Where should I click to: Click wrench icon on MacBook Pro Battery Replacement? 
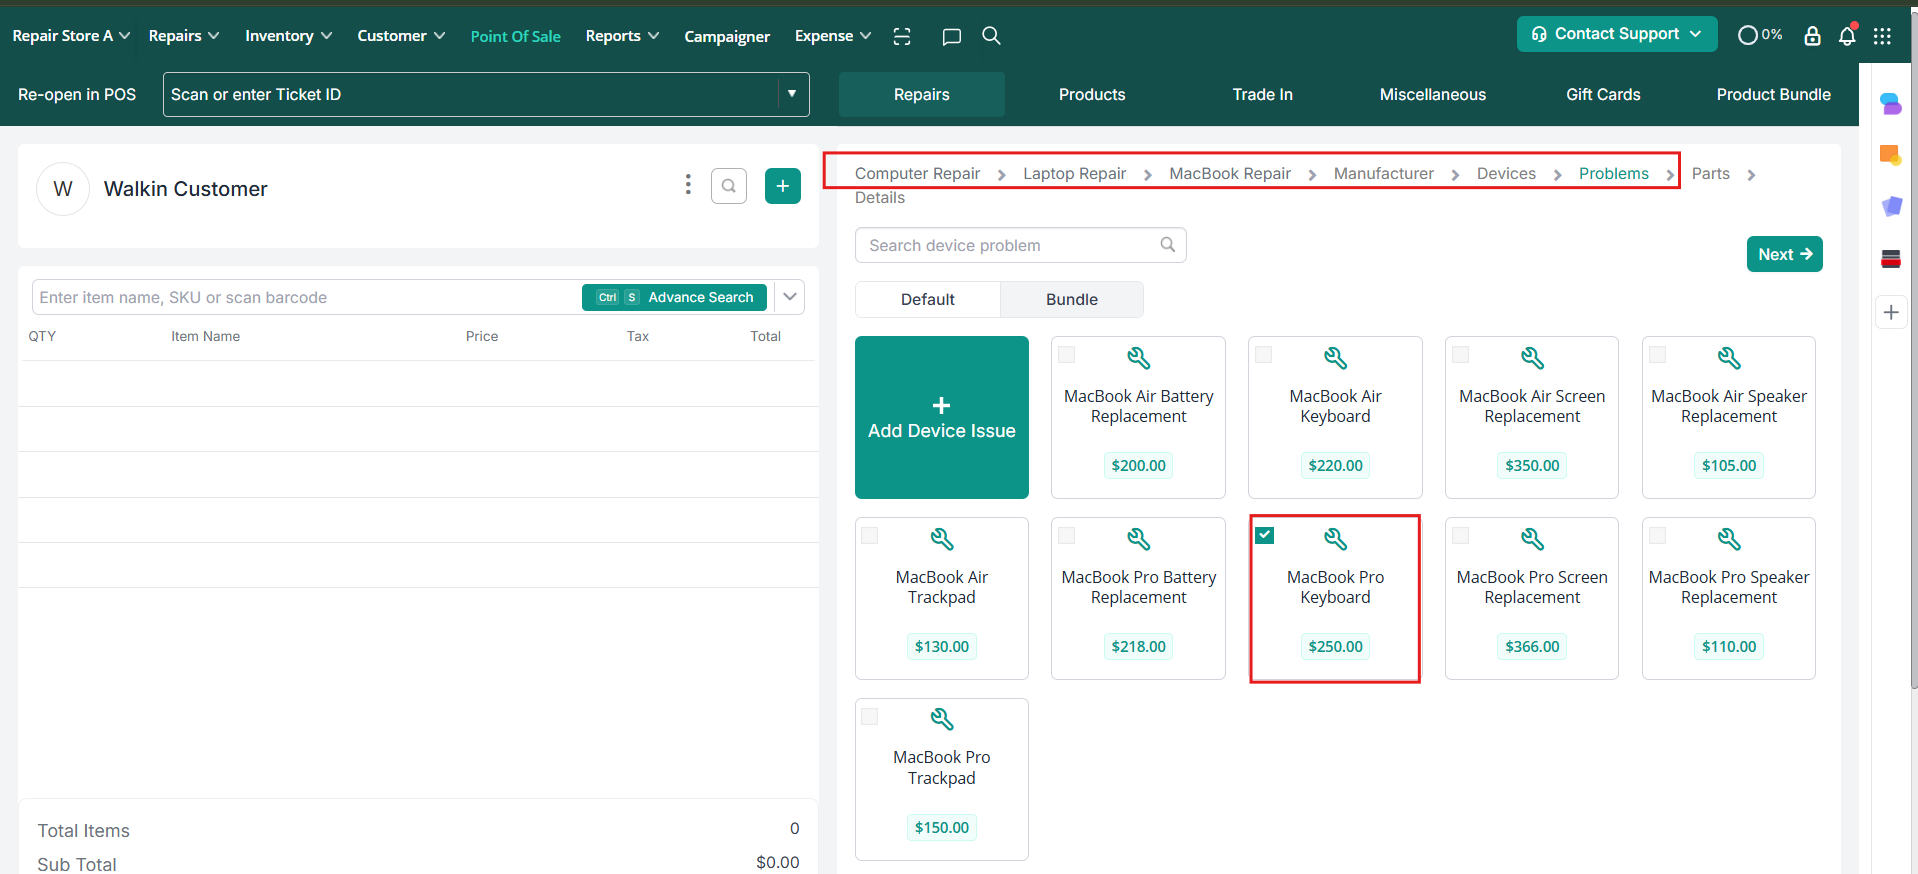click(x=1138, y=539)
